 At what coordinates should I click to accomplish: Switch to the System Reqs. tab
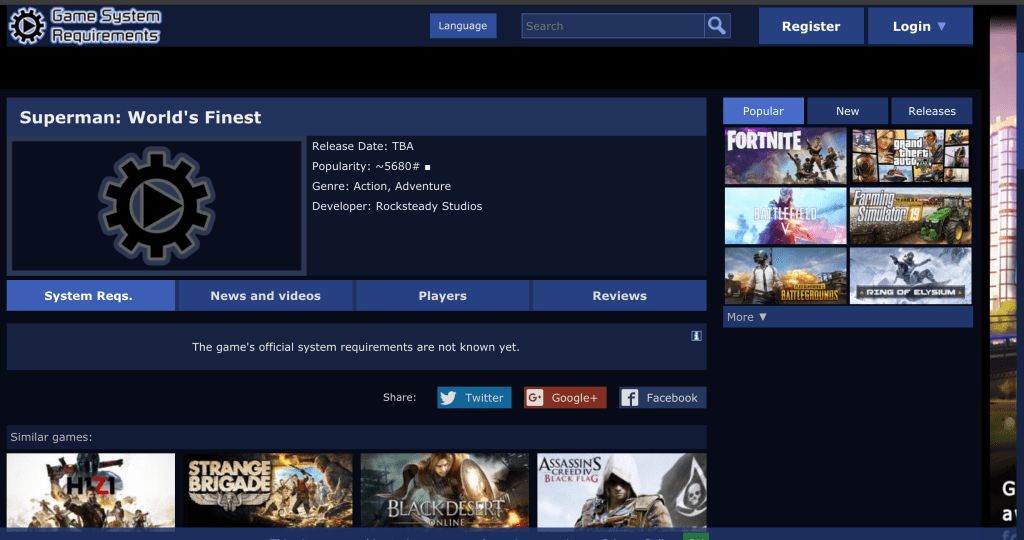pyautogui.click(x=91, y=296)
